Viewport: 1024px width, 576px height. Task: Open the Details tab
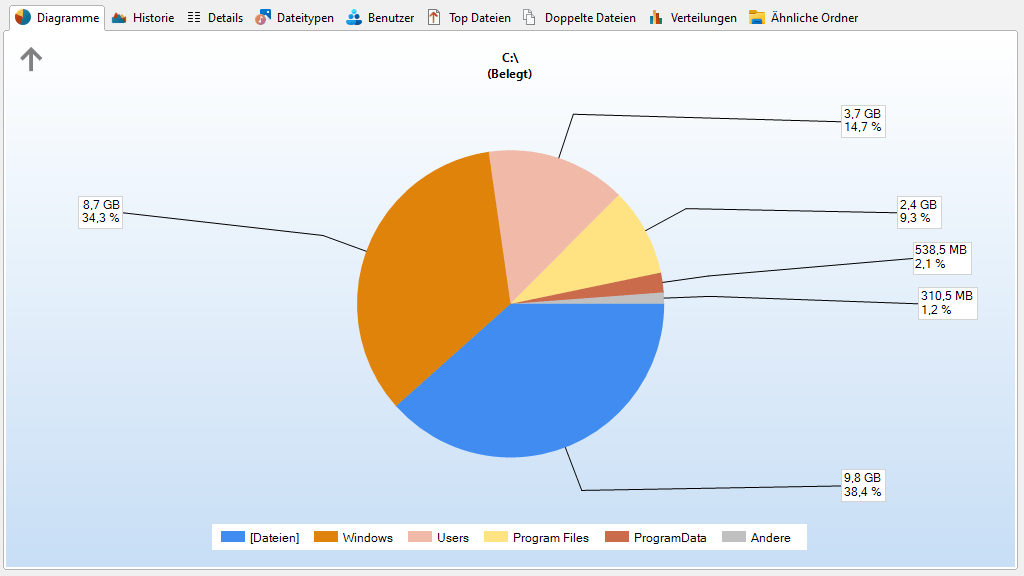(x=215, y=18)
